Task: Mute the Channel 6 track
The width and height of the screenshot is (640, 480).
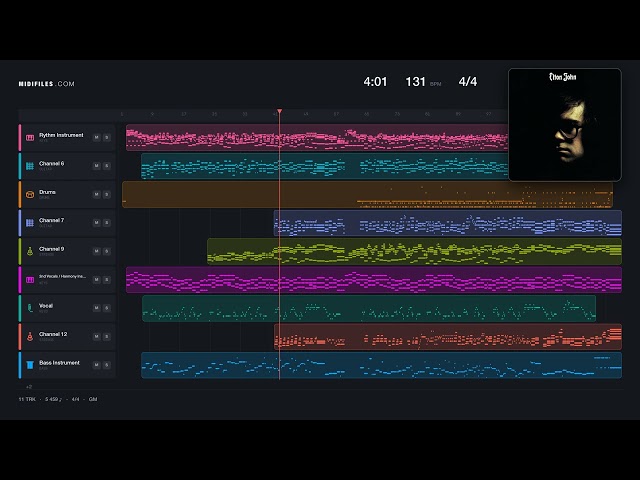Action: pos(96,166)
